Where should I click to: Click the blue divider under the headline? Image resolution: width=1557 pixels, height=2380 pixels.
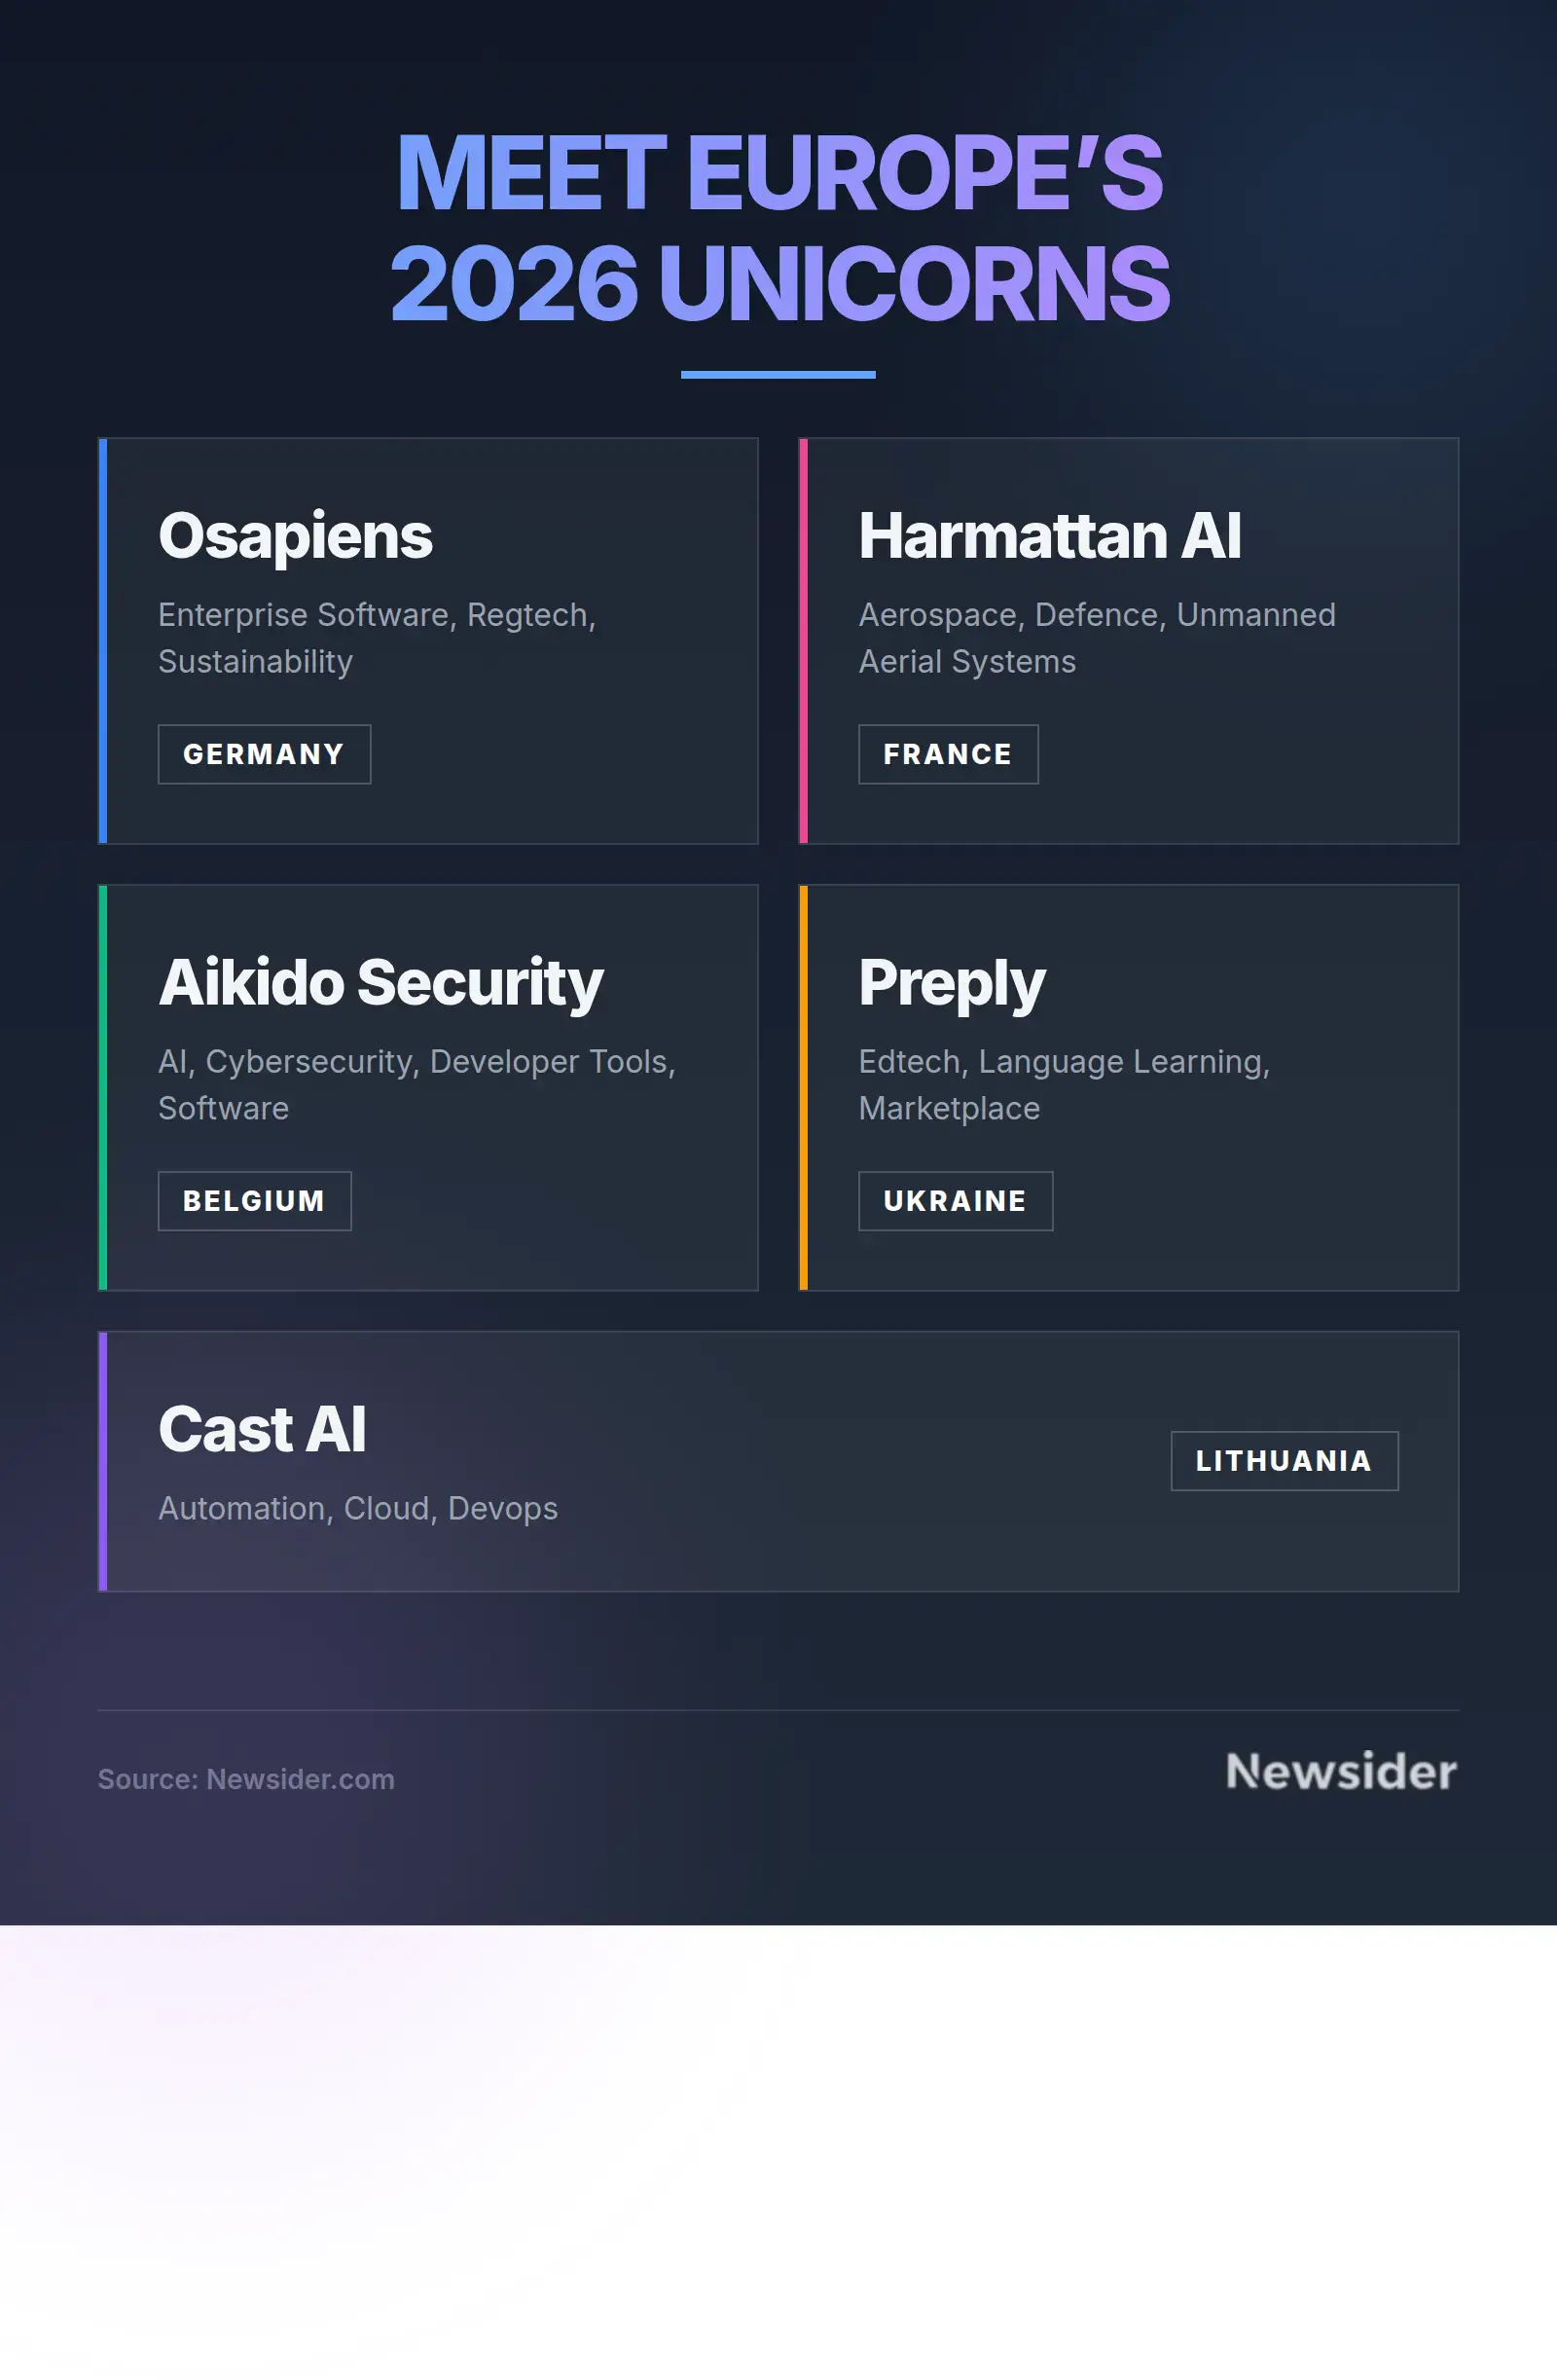coord(778,375)
